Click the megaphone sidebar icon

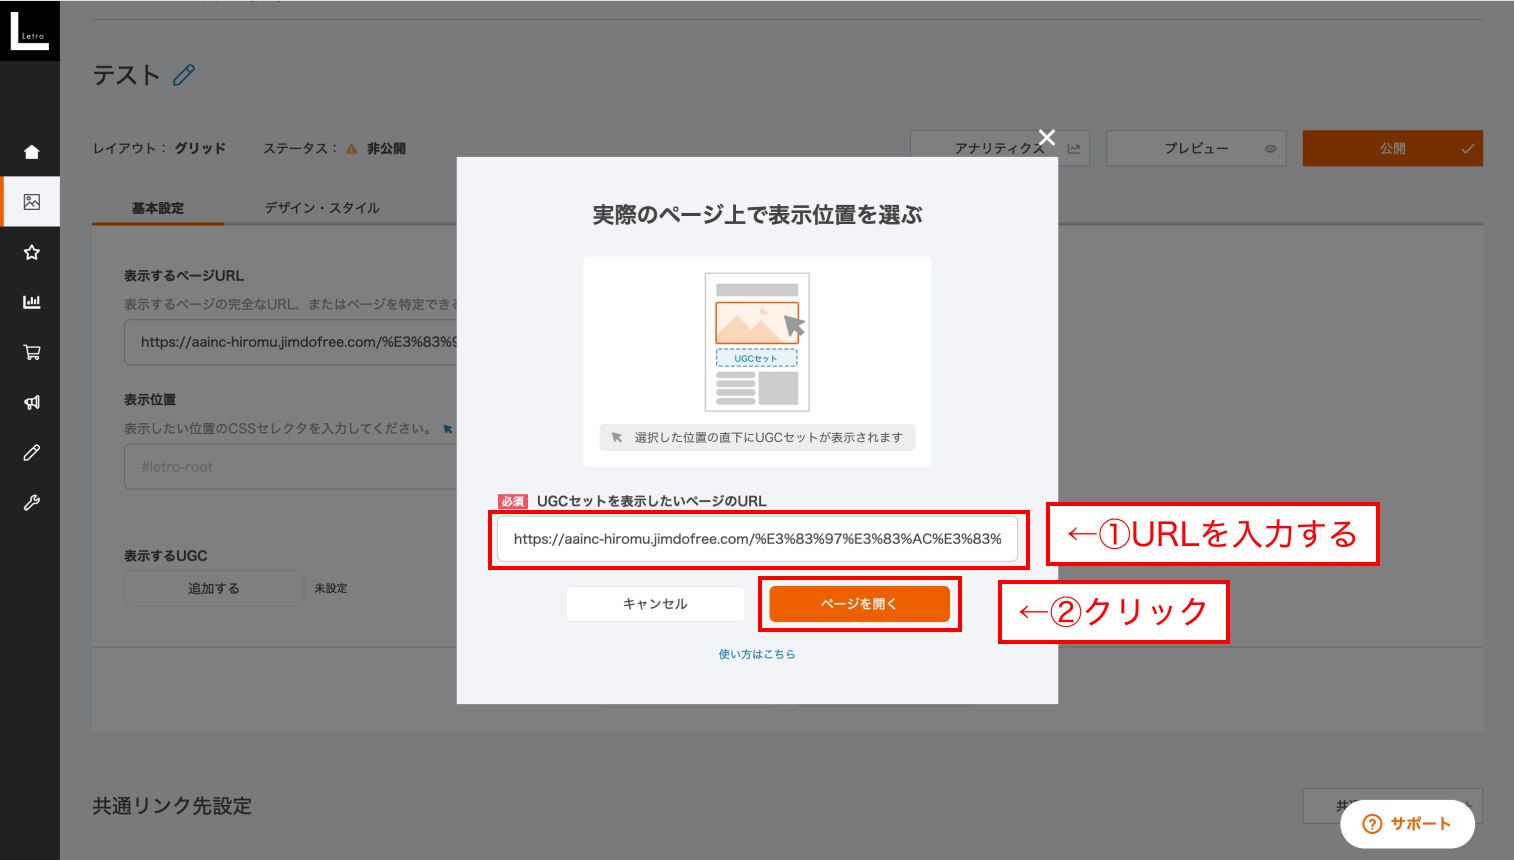point(31,402)
